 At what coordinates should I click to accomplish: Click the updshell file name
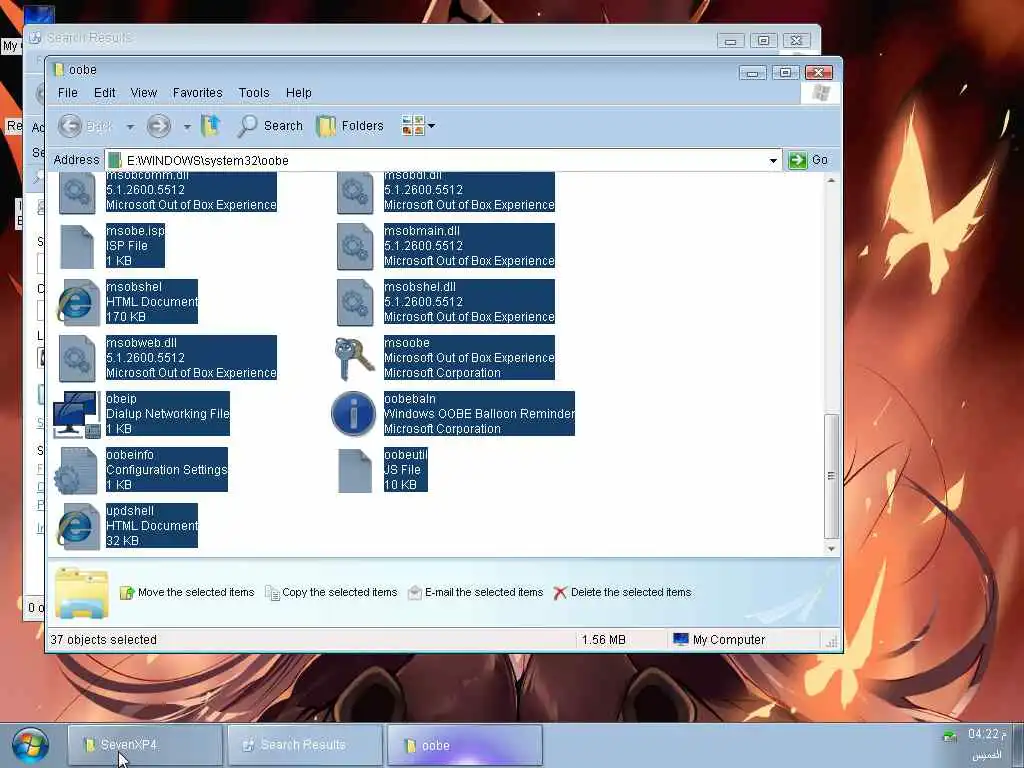[x=130, y=511]
